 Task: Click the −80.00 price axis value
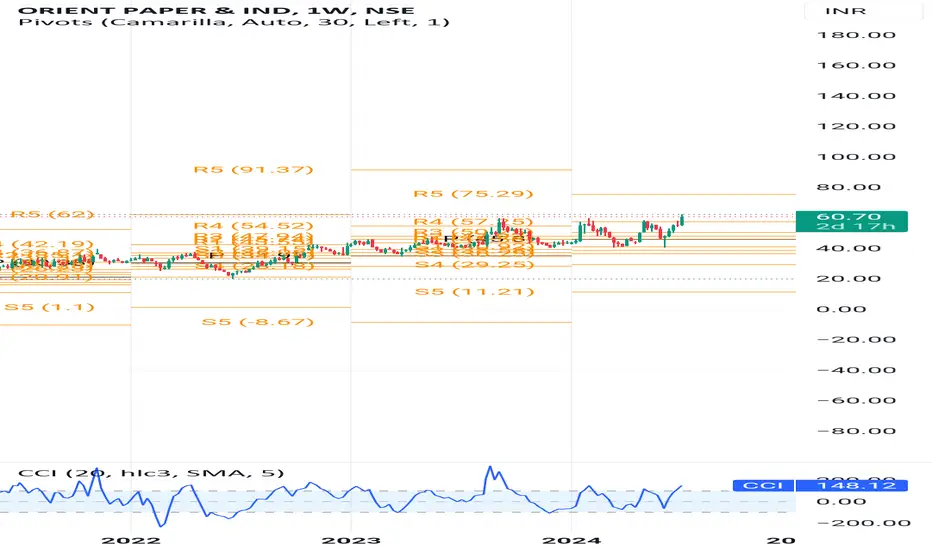tap(856, 431)
